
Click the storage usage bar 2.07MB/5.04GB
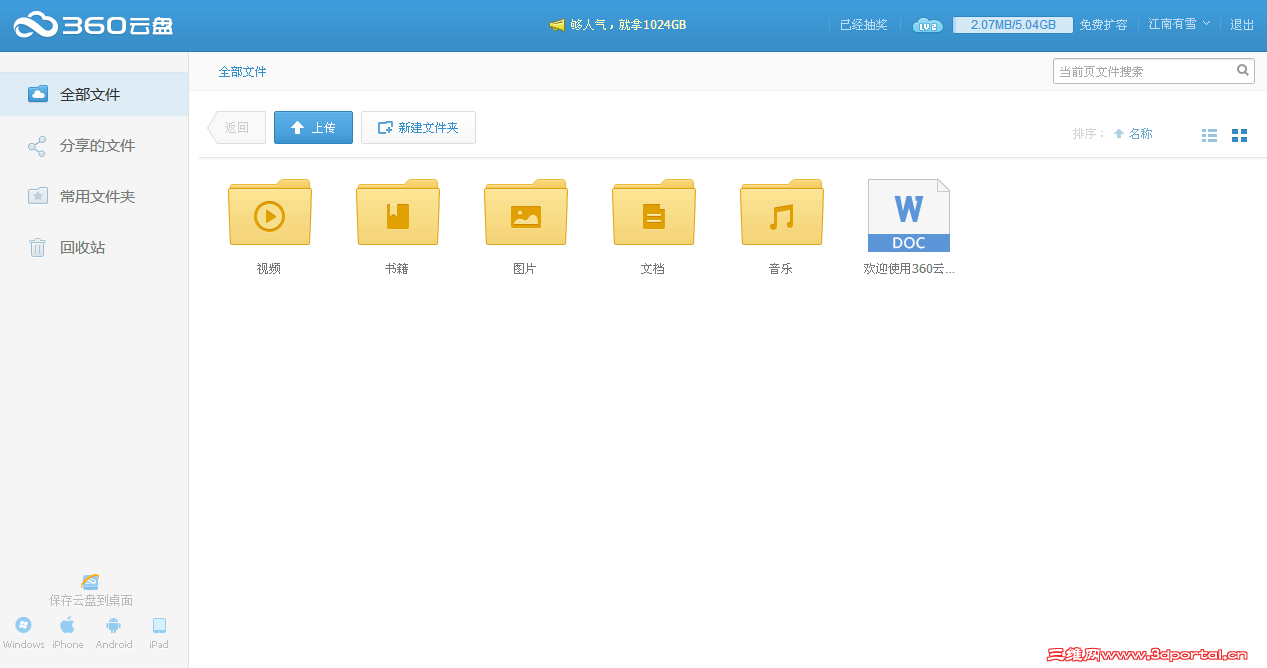(x=1013, y=25)
